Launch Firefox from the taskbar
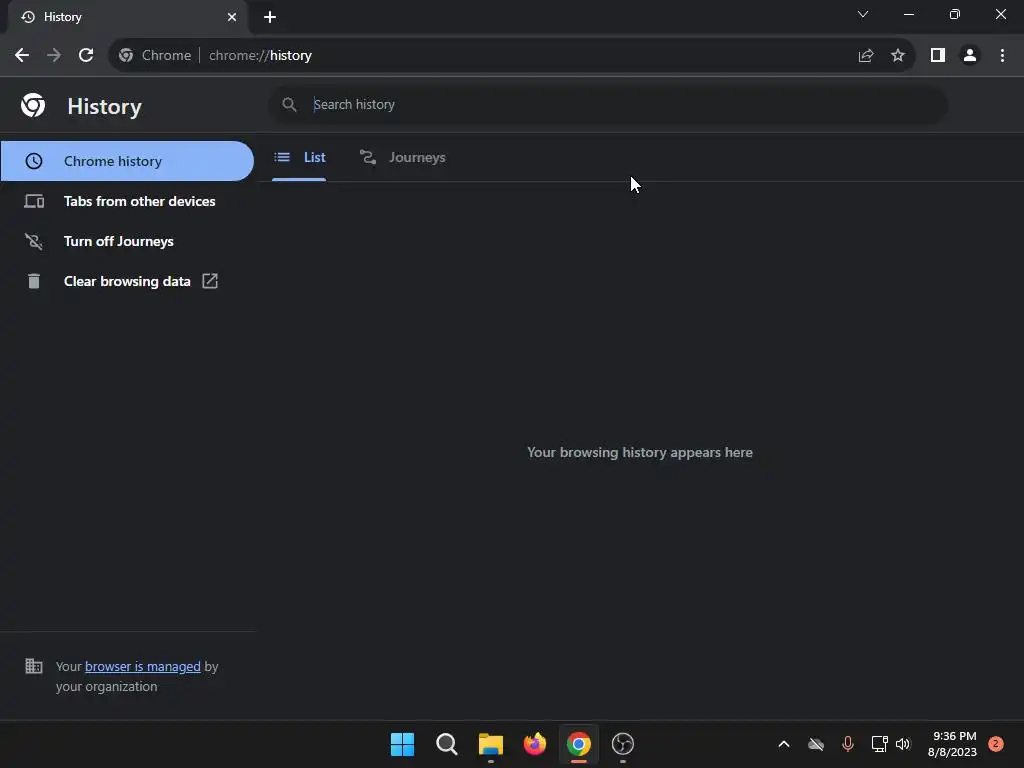The width and height of the screenshot is (1024, 768). click(x=535, y=744)
